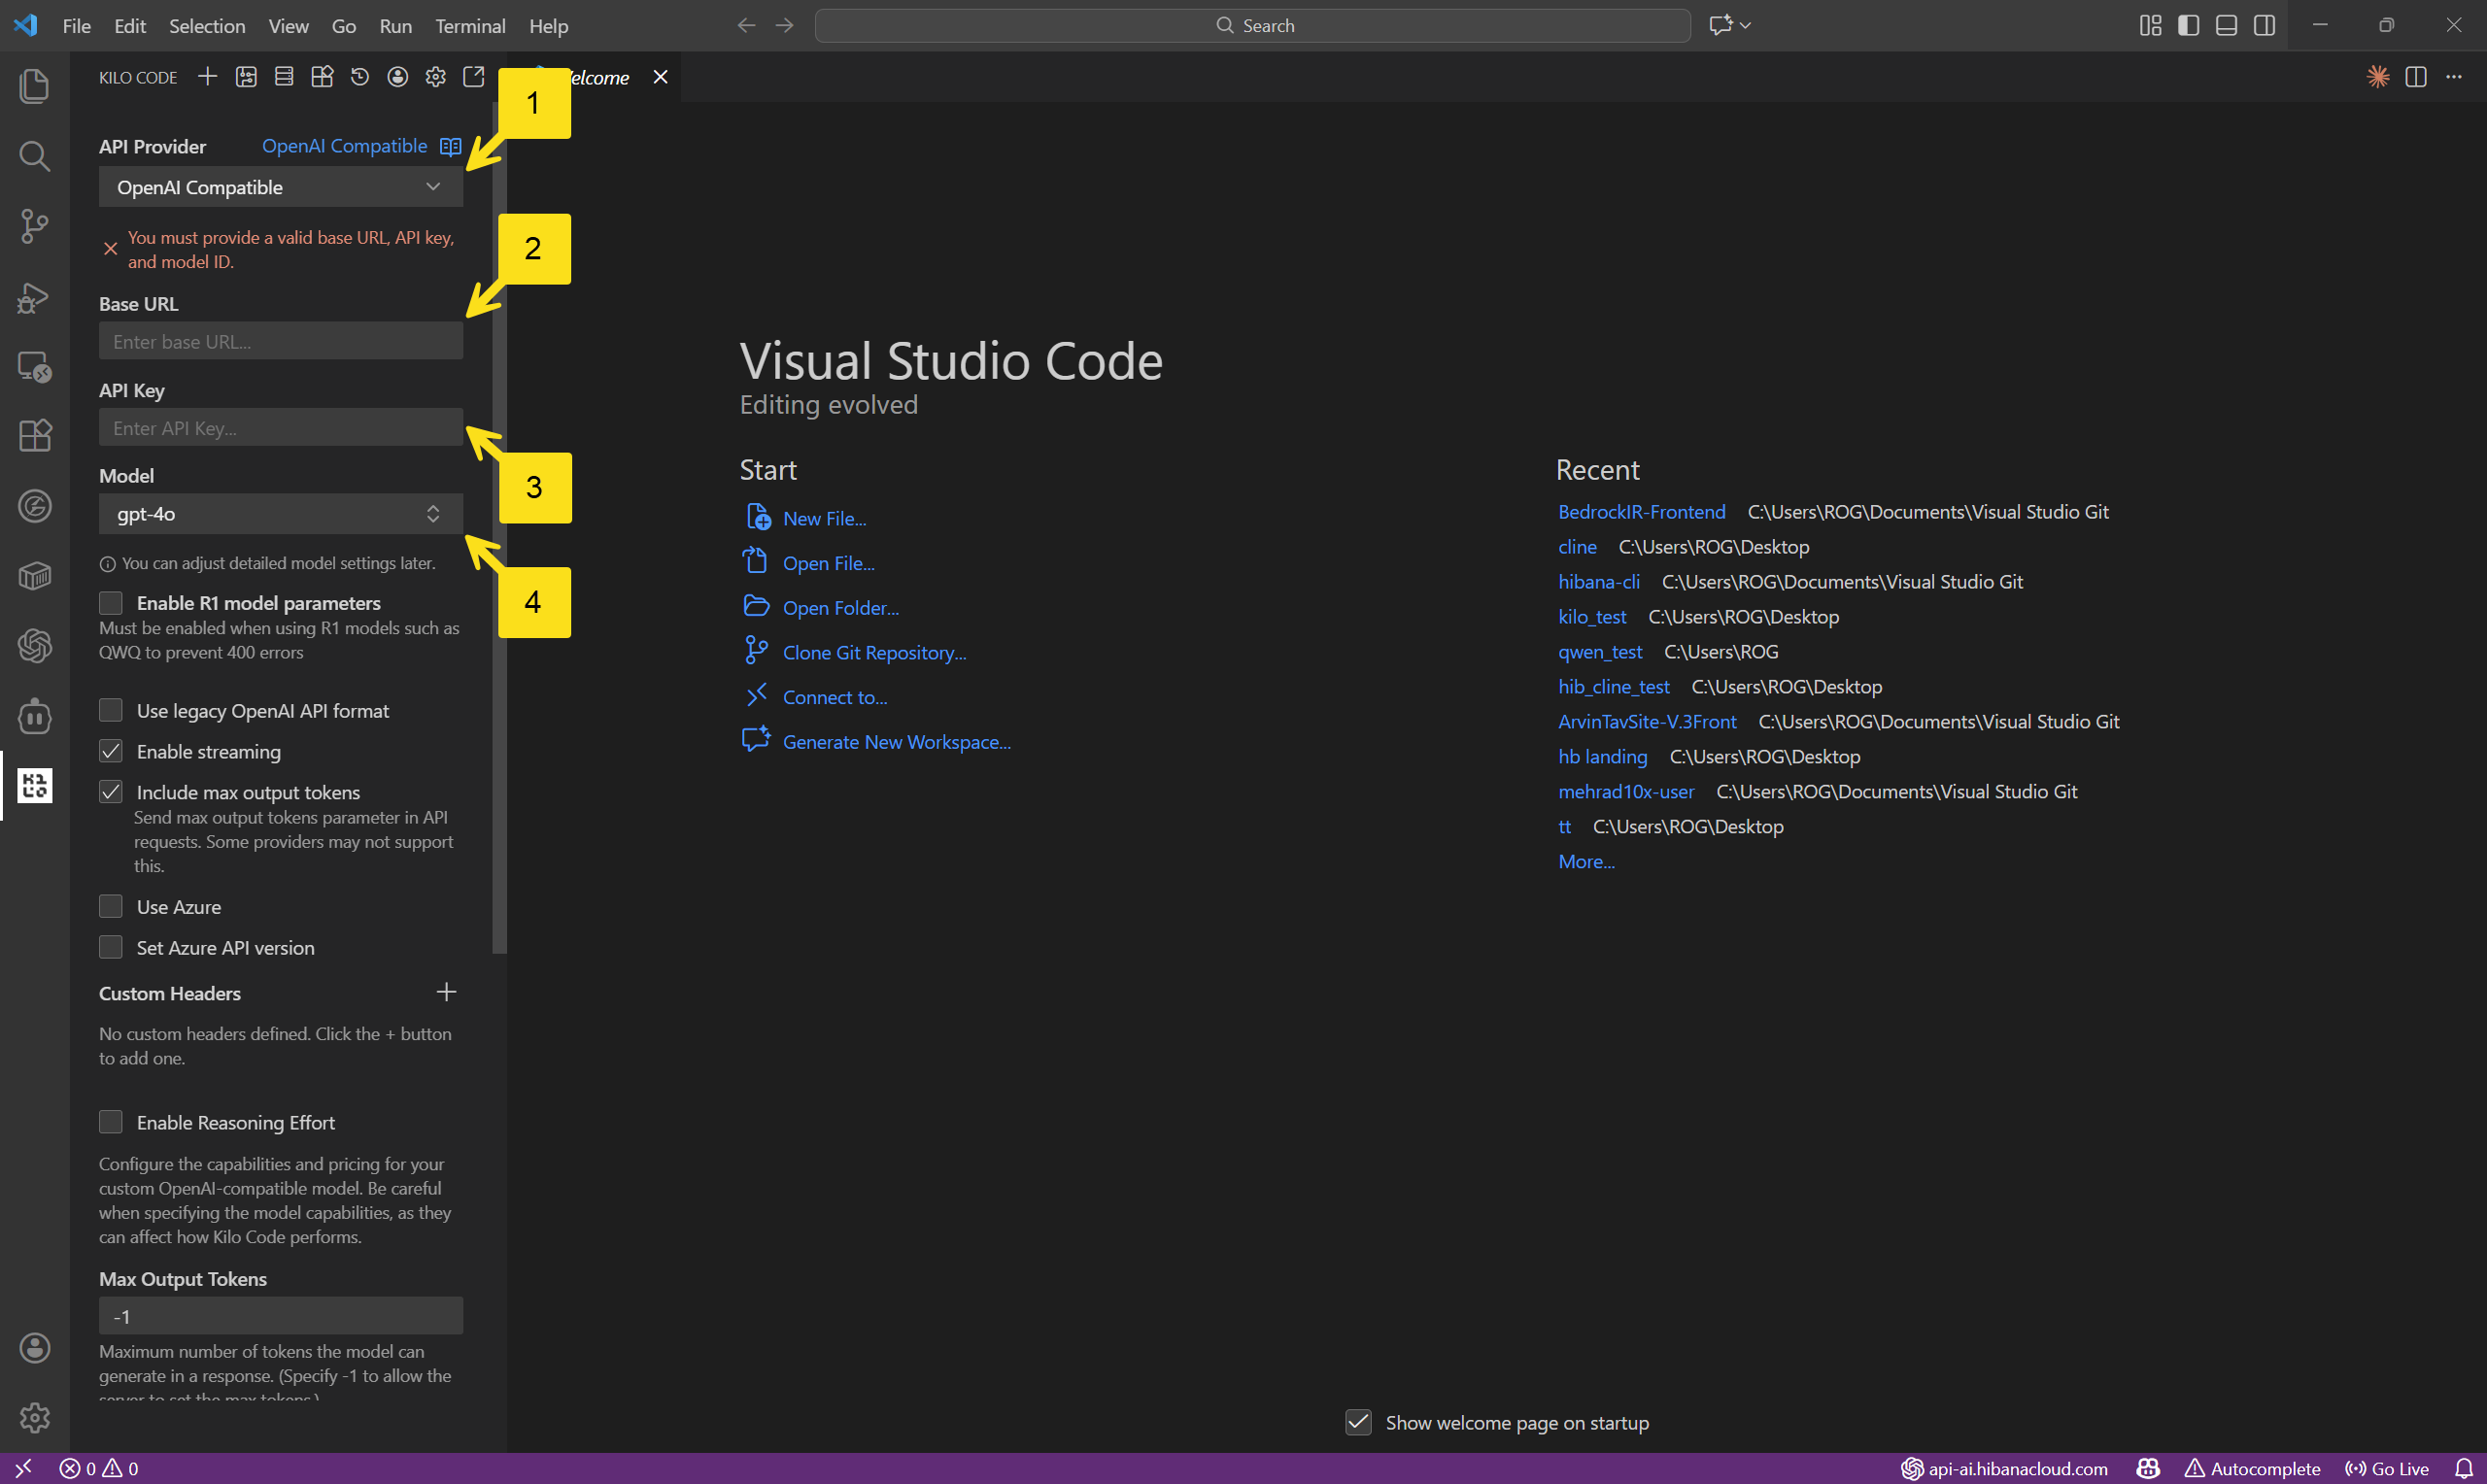Uncheck Enable streaming
This screenshot has height=1484, width=2487.
click(x=111, y=751)
